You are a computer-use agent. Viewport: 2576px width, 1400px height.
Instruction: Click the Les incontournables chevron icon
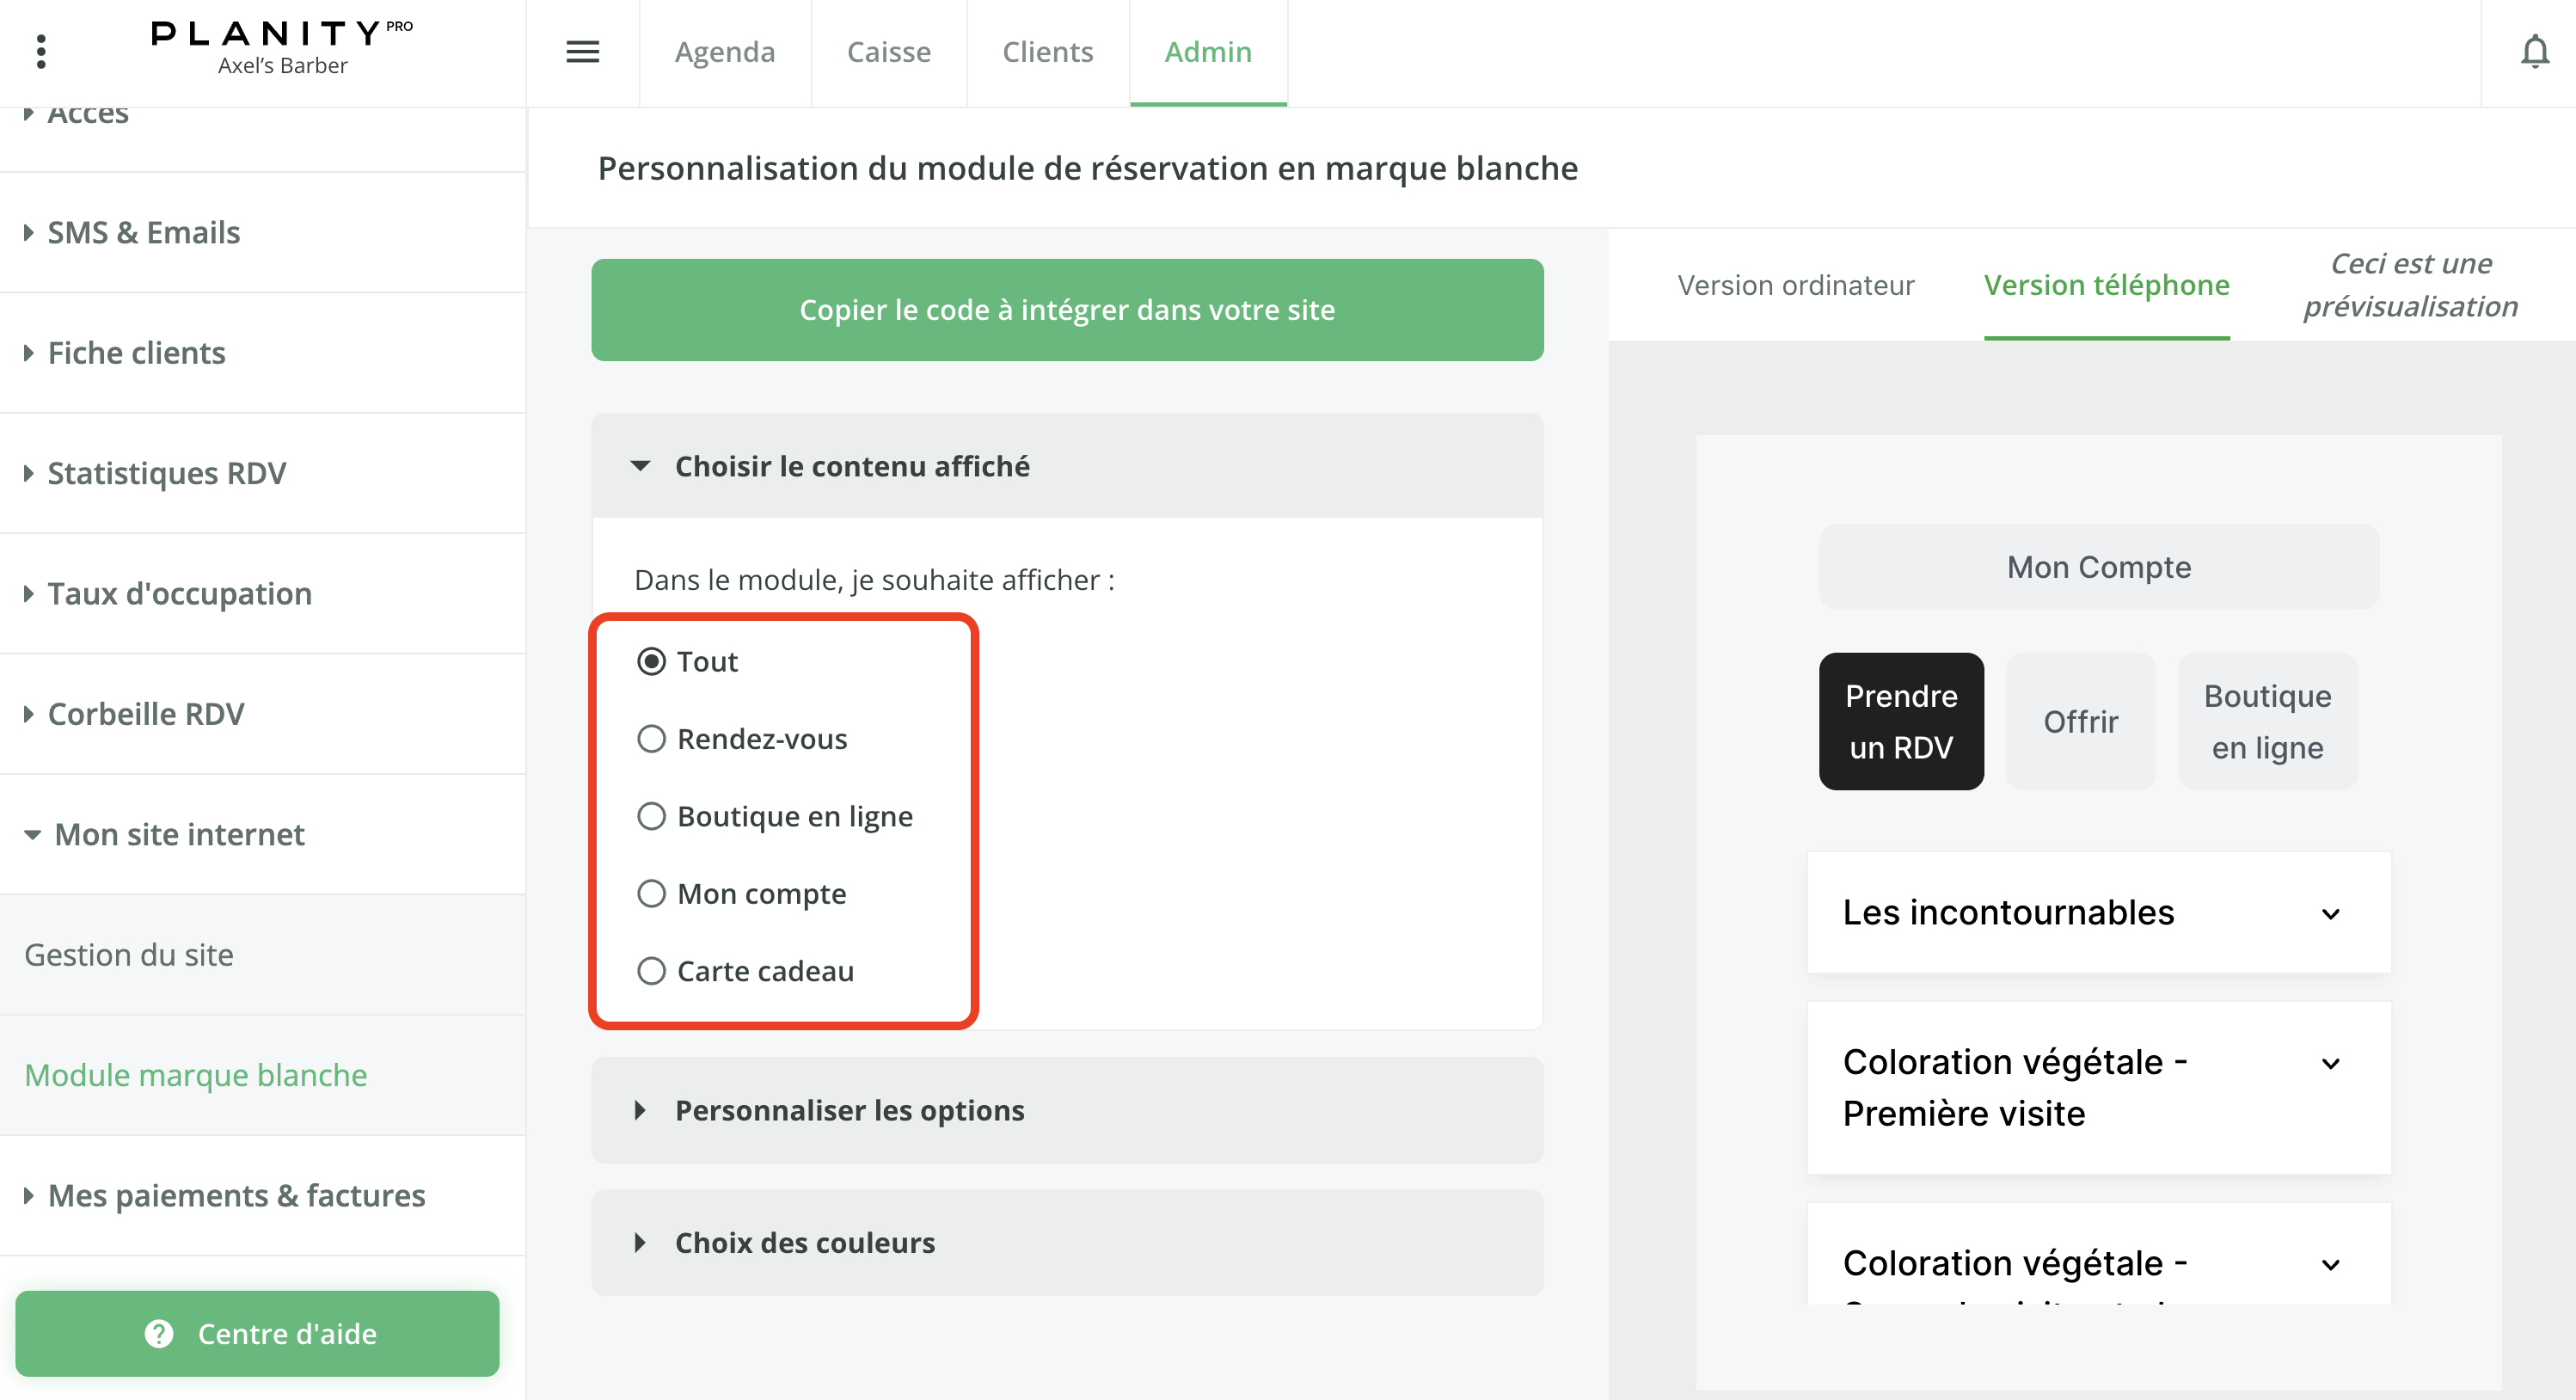pyautogui.click(x=2330, y=913)
